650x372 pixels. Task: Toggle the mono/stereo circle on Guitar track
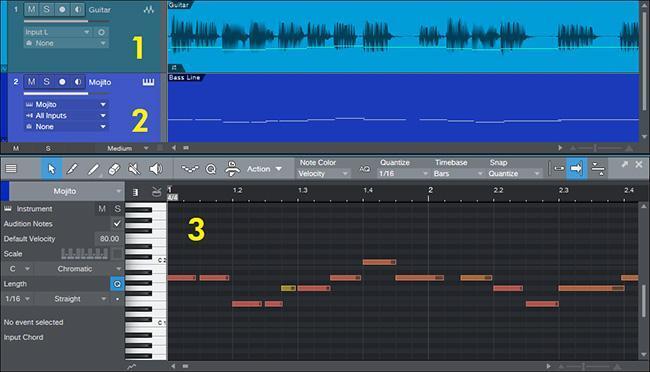101,32
